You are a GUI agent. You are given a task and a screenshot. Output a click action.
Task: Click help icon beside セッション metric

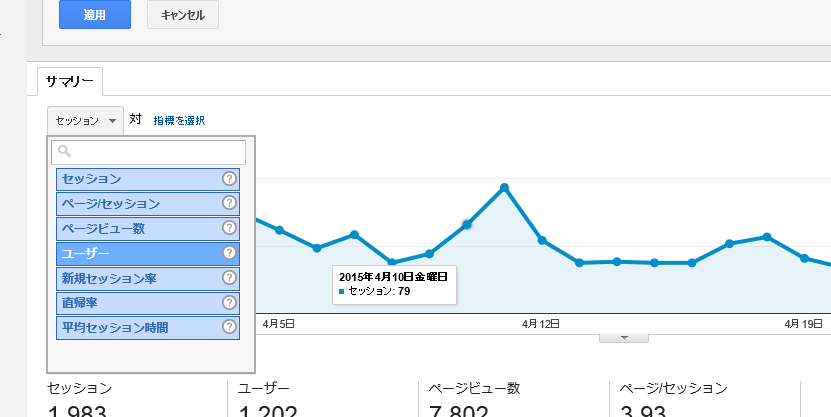pos(229,179)
